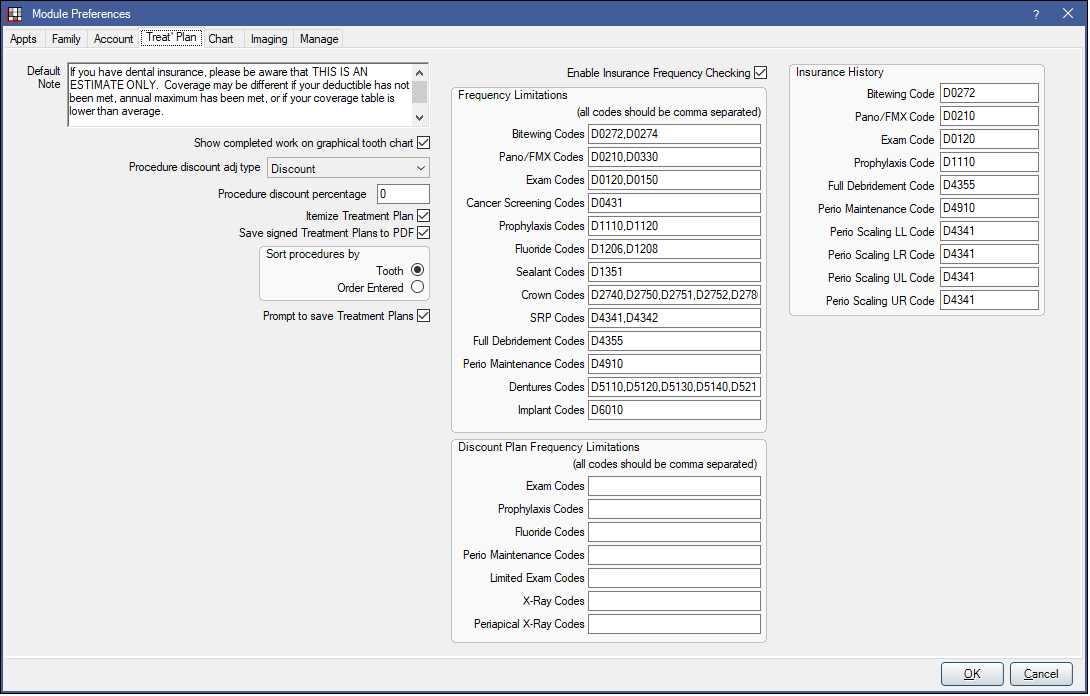This screenshot has width=1090, height=696.
Task: Click the OK button
Action: (x=972, y=674)
